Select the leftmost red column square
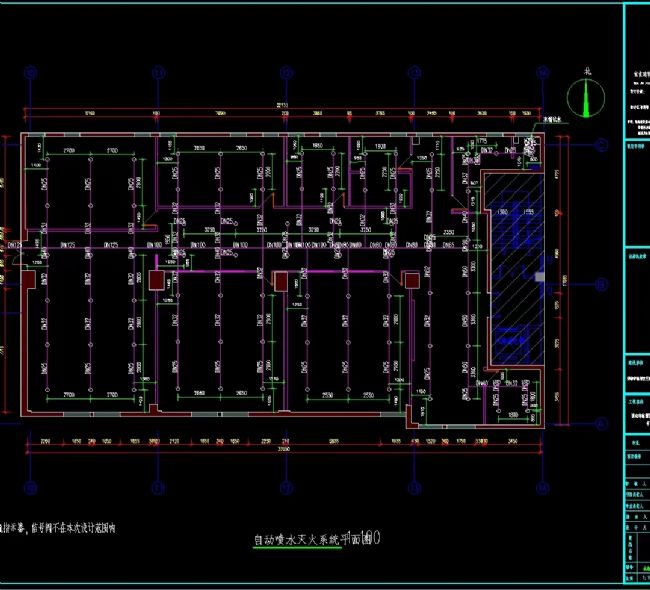 click(x=157, y=281)
